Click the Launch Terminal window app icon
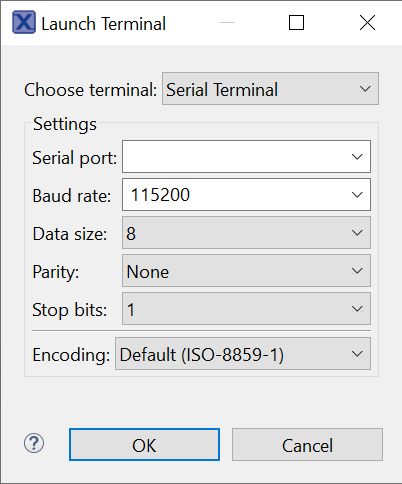This screenshot has height=484, width=402. click(24, 22)
